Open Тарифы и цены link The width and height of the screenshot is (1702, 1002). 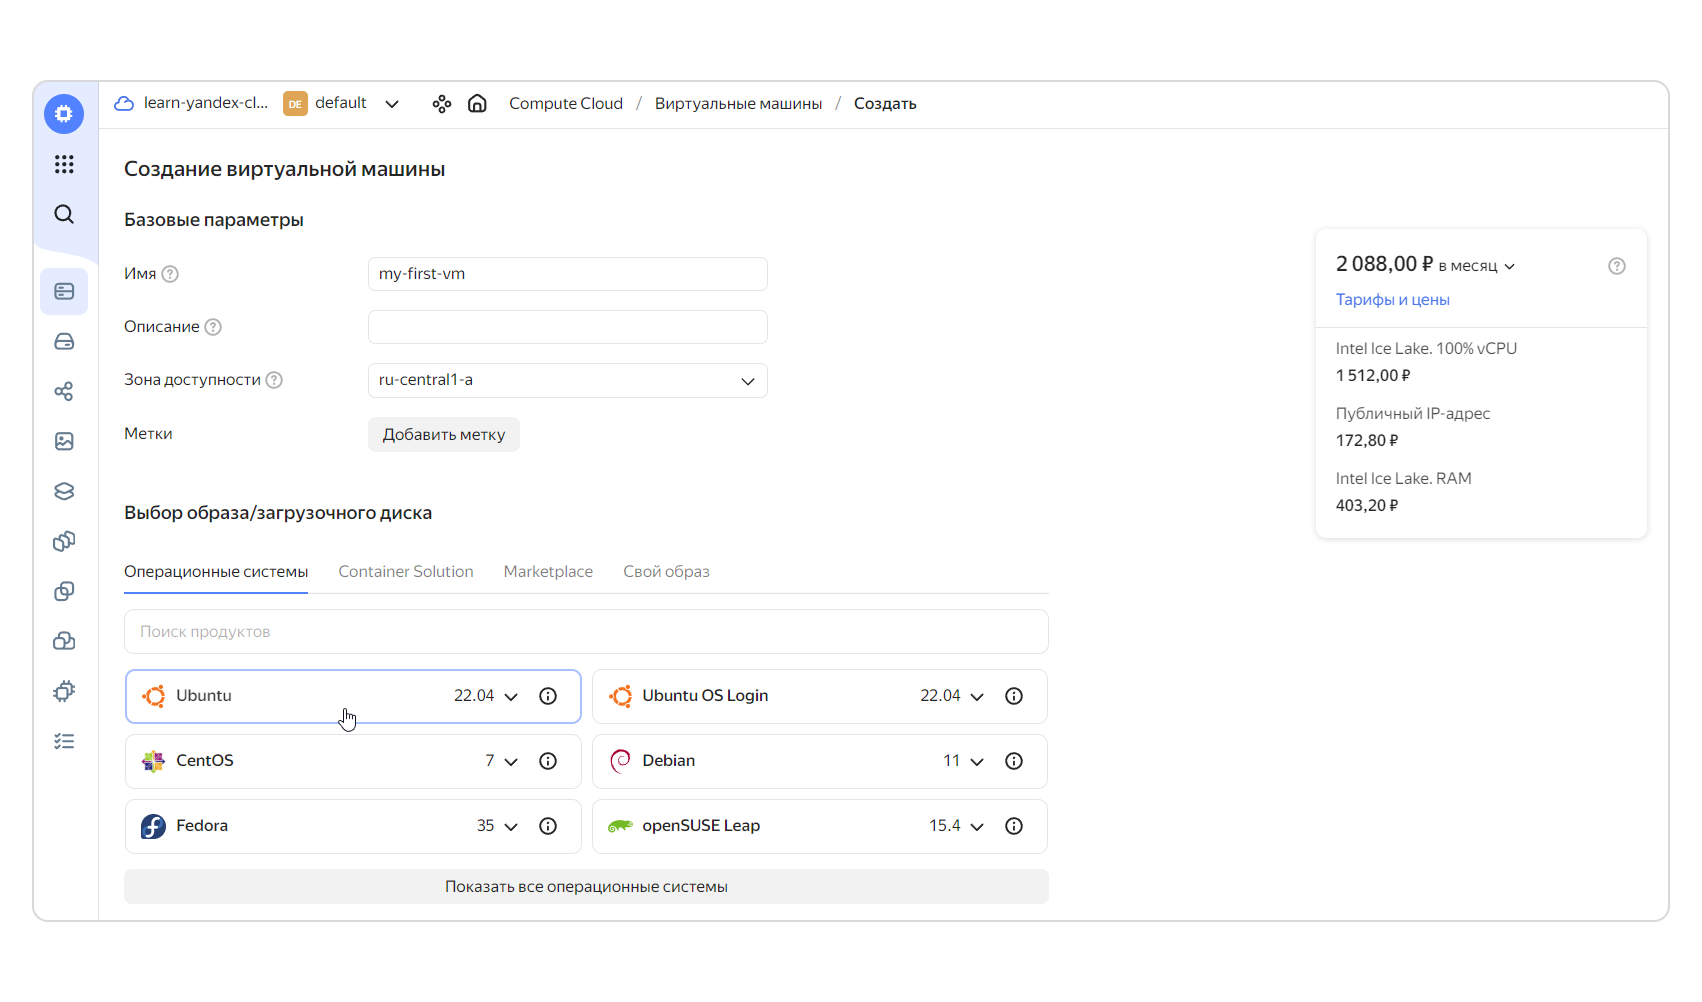coord(1393,300)
